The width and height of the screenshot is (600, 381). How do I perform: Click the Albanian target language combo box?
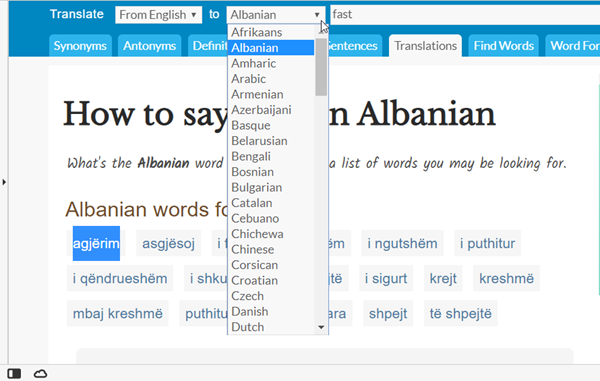tap(276, 15)
